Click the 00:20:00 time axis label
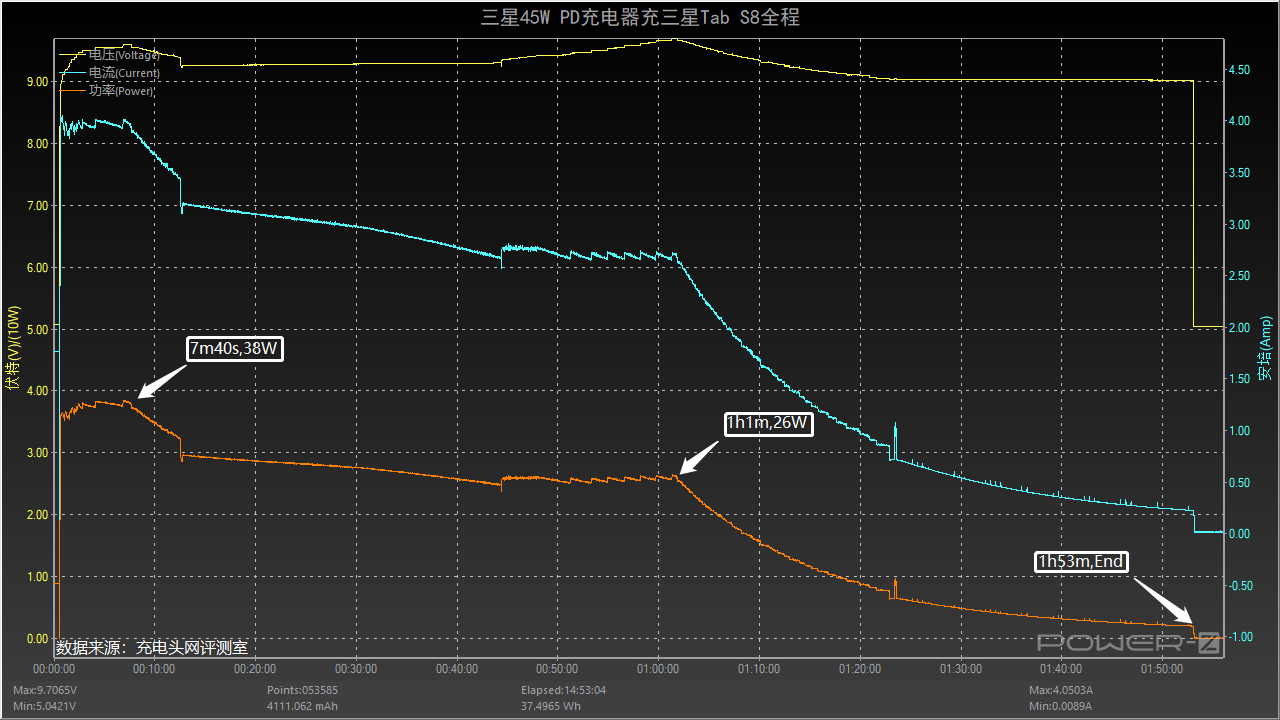This screenshot has width=1280, height=720. pyautogui.click(x=255, y=669)
